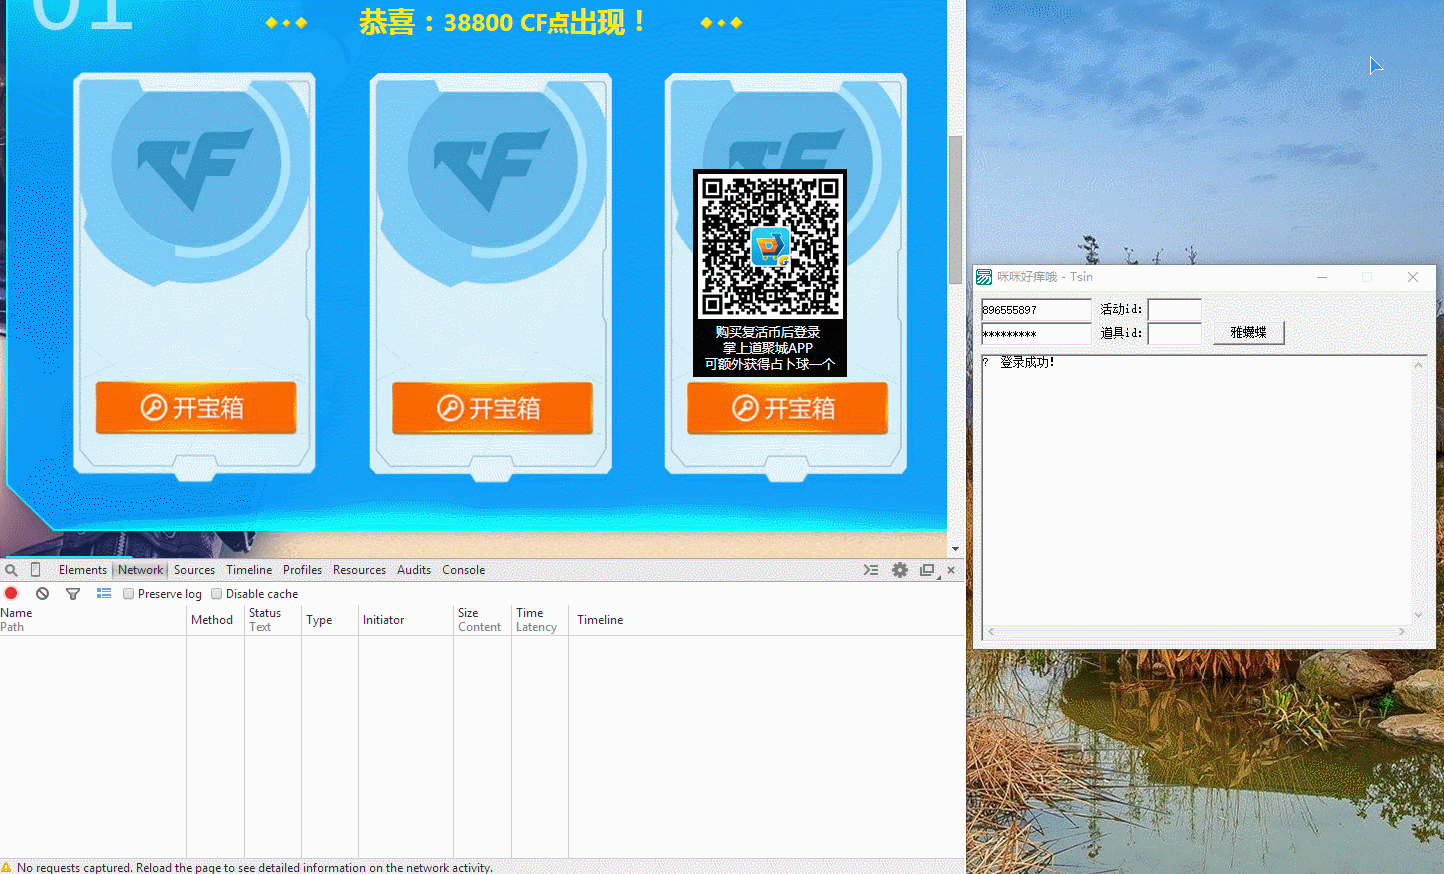Minimize the Tsin window
This screenshot has height=874, width=1444.
click(x=1322, y=277)
